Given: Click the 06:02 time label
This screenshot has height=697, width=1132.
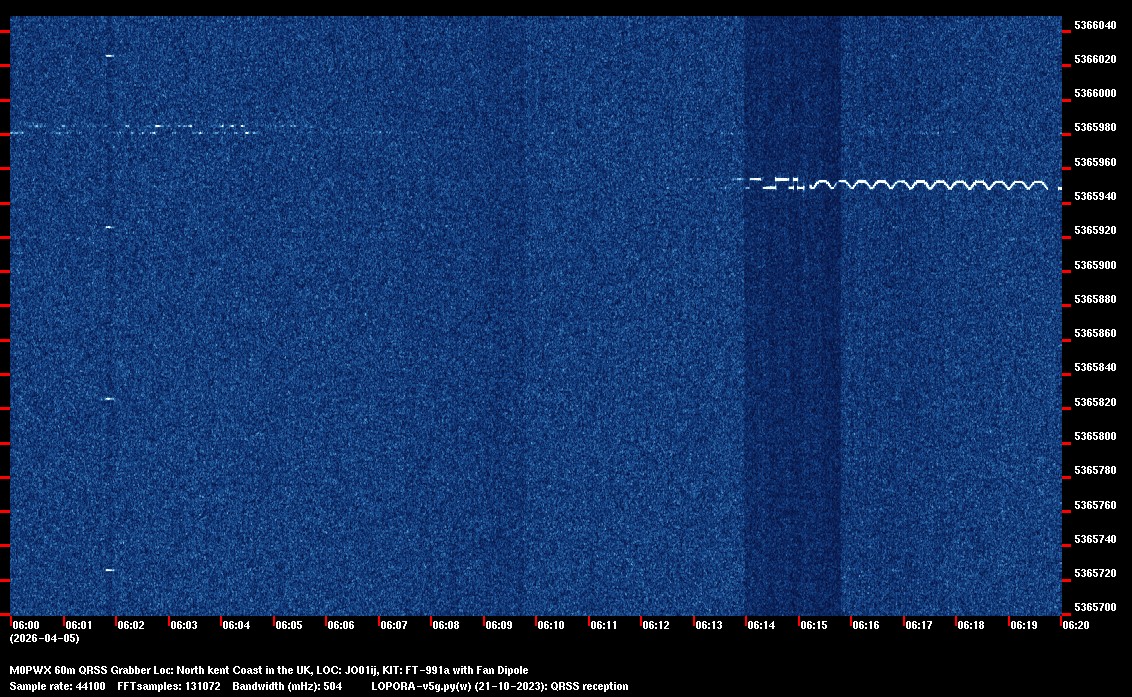Looking at the screenshot, I should (x=131, y=625).
